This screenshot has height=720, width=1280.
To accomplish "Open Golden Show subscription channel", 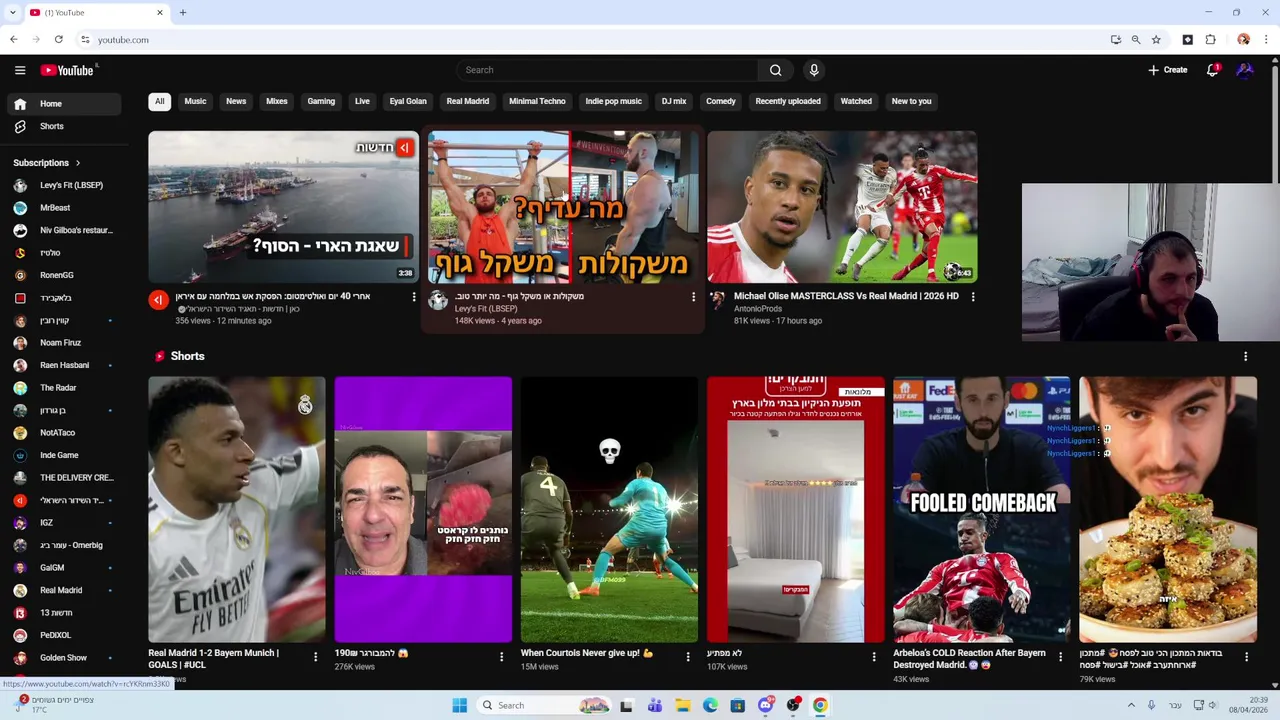I will click(64, 658).
